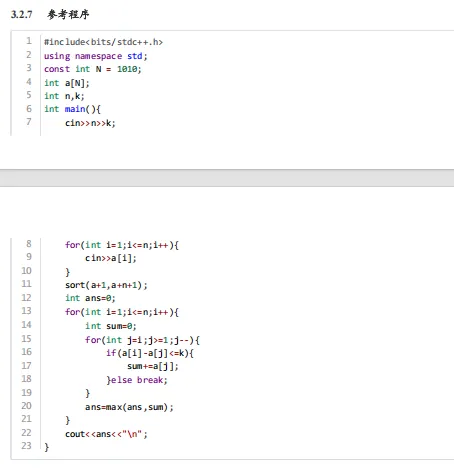Screen dimensions: 454x469
Task: Click the closing brace on line 23
Action: [x=47, y=447]
